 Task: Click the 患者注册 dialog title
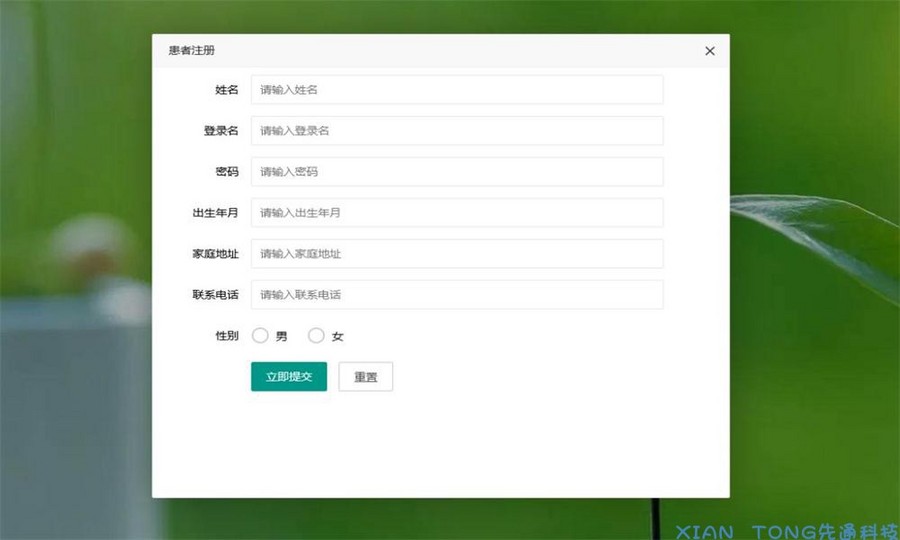192,50
